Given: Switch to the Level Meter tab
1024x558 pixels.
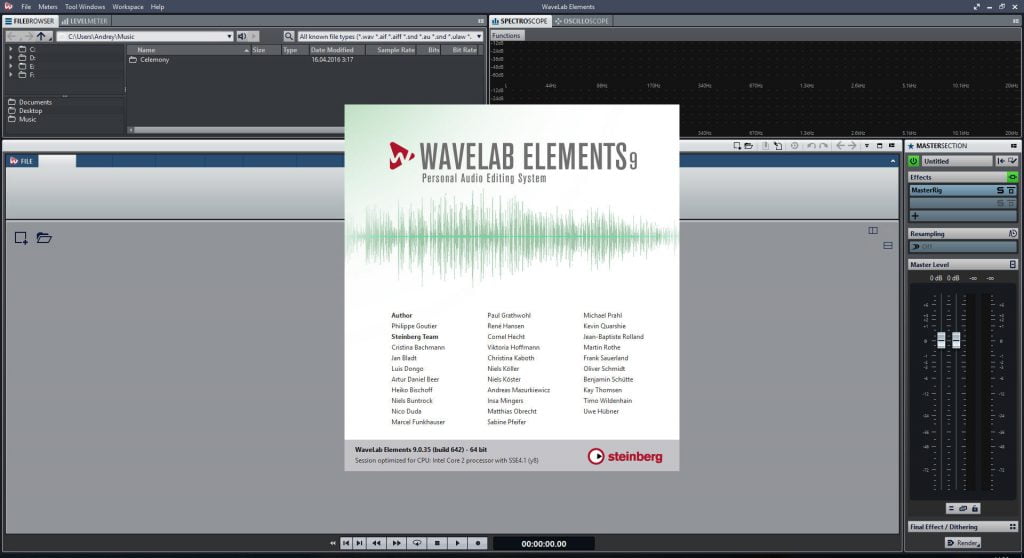Looking at the screenshot, I should pos(84,21).
